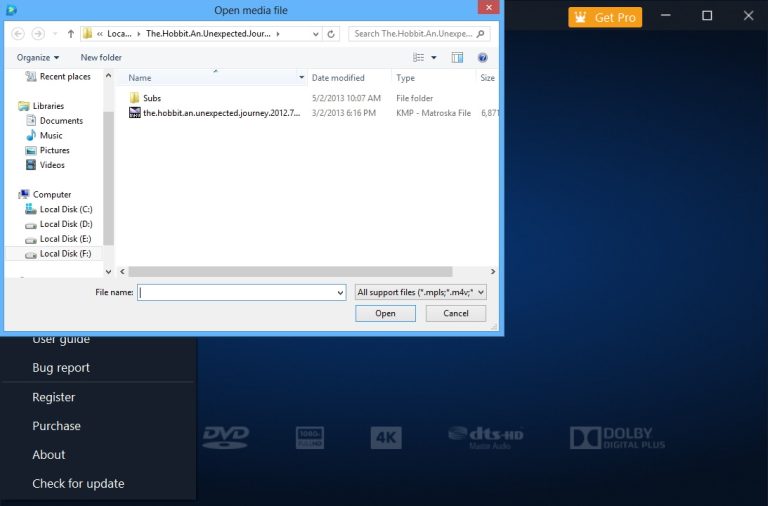Click the Bug report menu item
The image size is (768, 506).
(61, 368)
